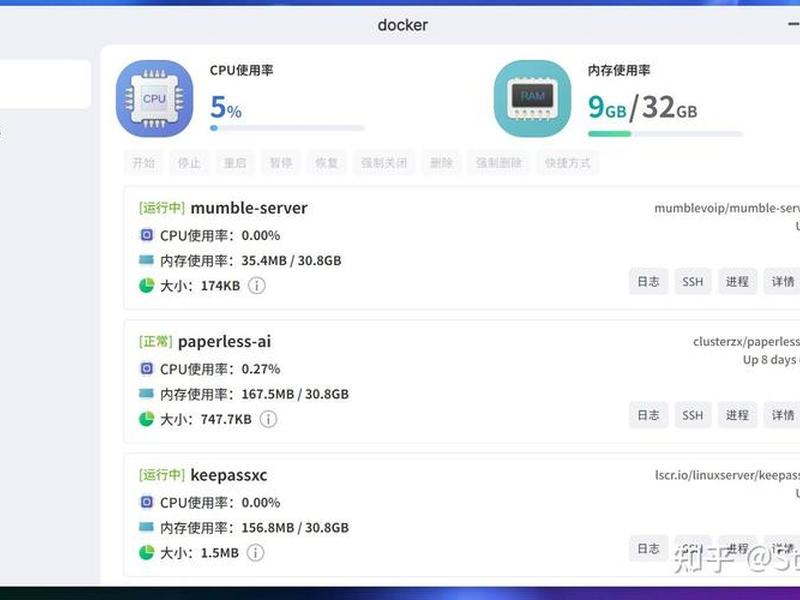
Task: Click the 停止 (stop) button
Action: [189, 163]
